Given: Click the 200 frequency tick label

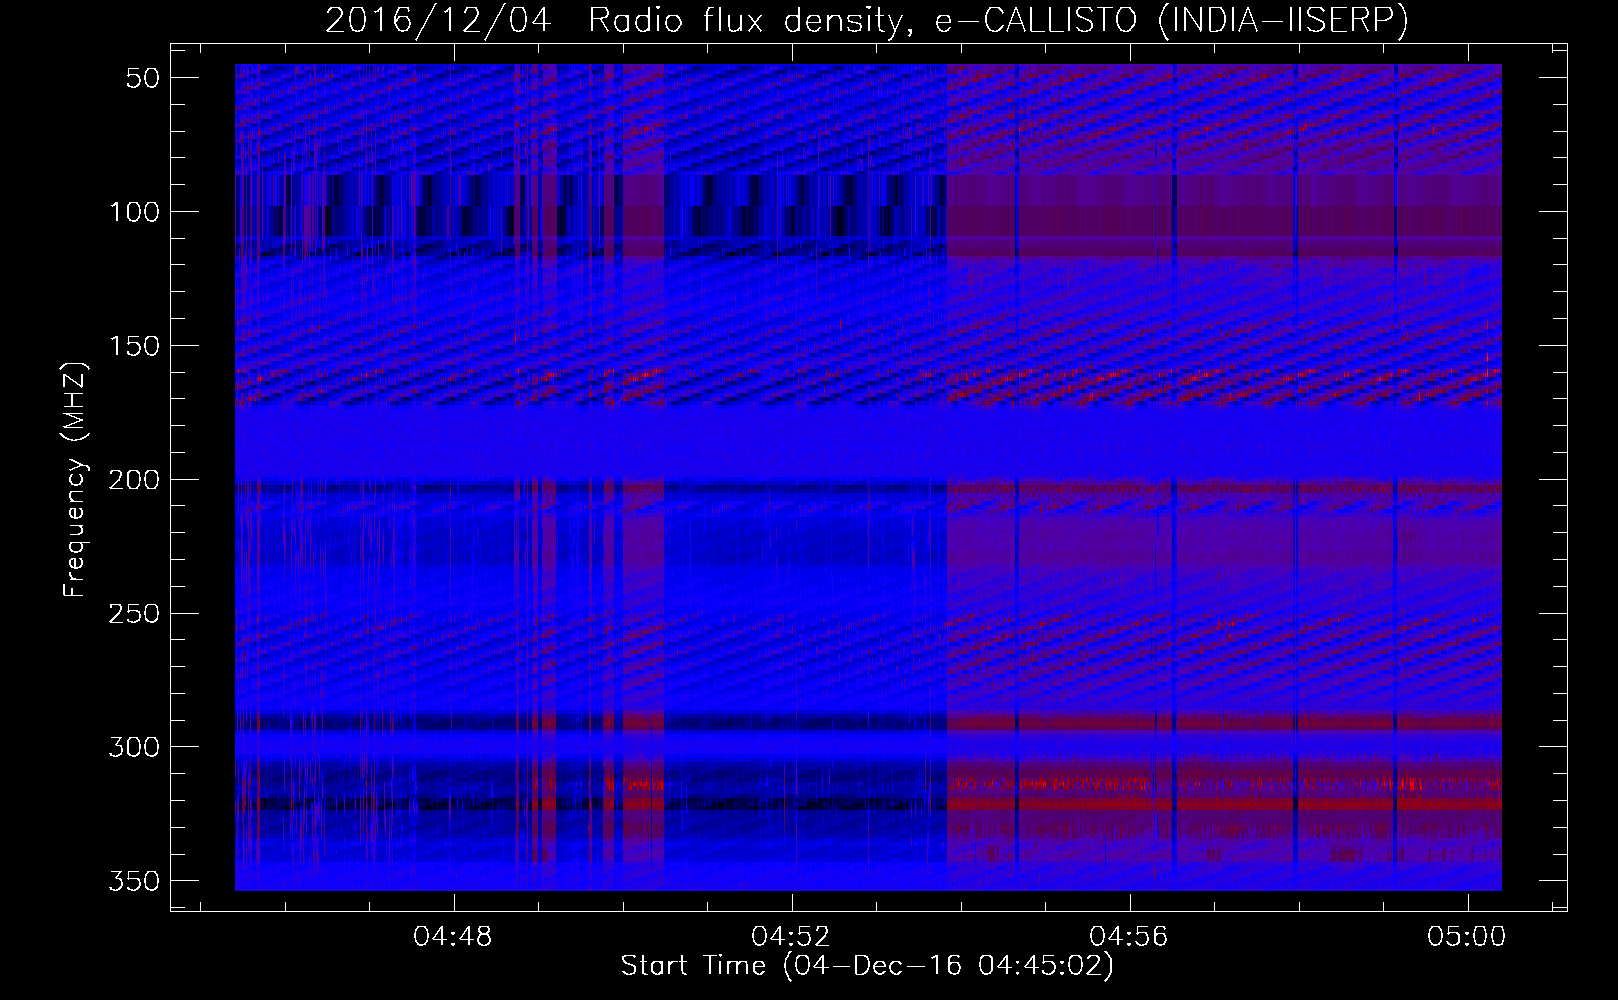Looking at the screenshot, I should point(134,480).
